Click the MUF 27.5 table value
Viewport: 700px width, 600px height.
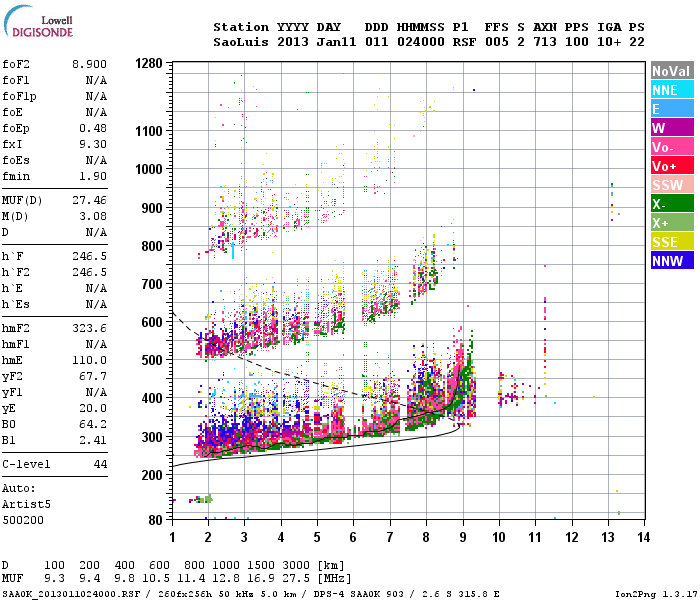point(296,579)
